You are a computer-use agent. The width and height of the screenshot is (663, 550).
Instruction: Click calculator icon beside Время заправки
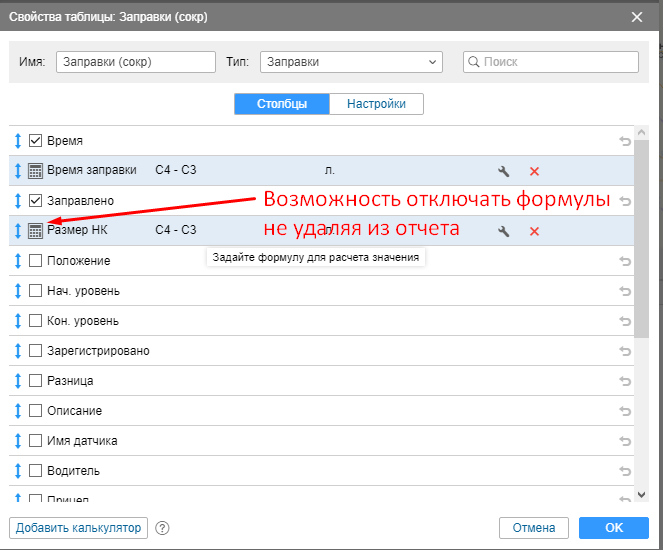pos(35,171)
